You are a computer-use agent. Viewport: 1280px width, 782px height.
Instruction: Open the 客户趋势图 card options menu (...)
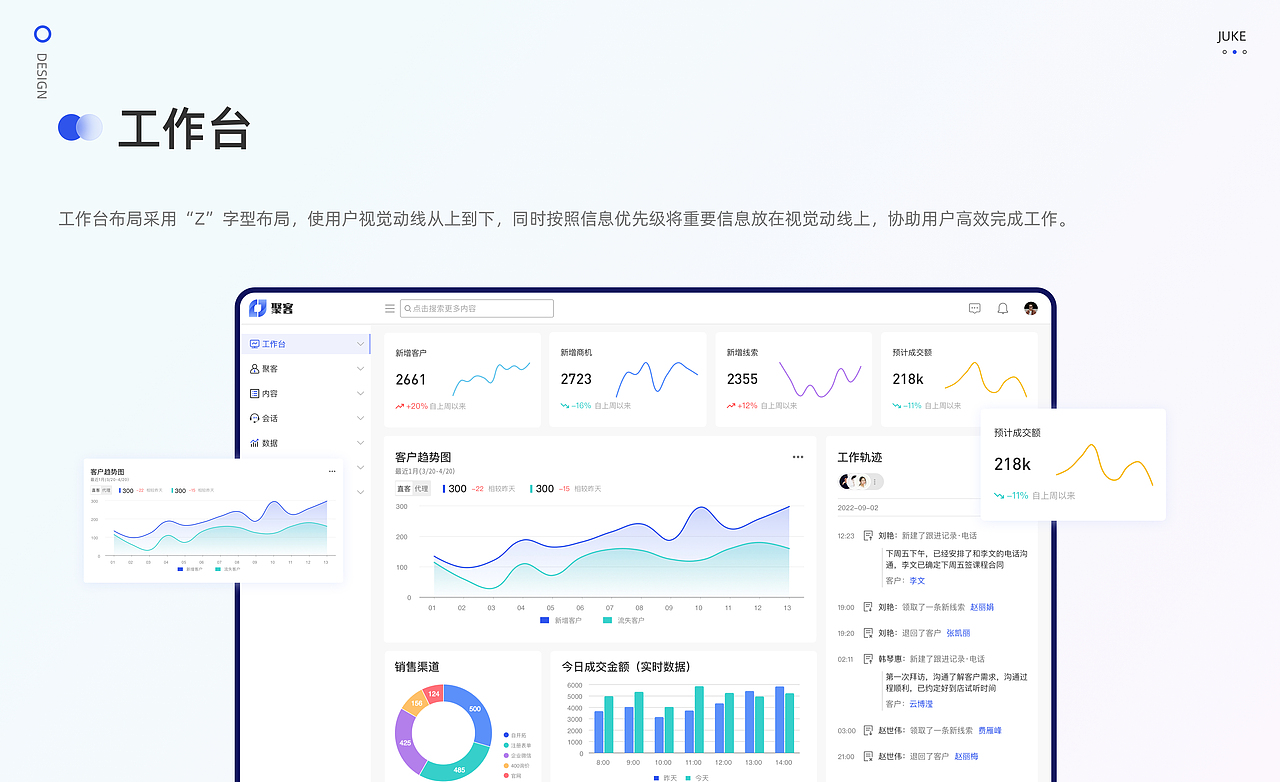tap(798, 456)
